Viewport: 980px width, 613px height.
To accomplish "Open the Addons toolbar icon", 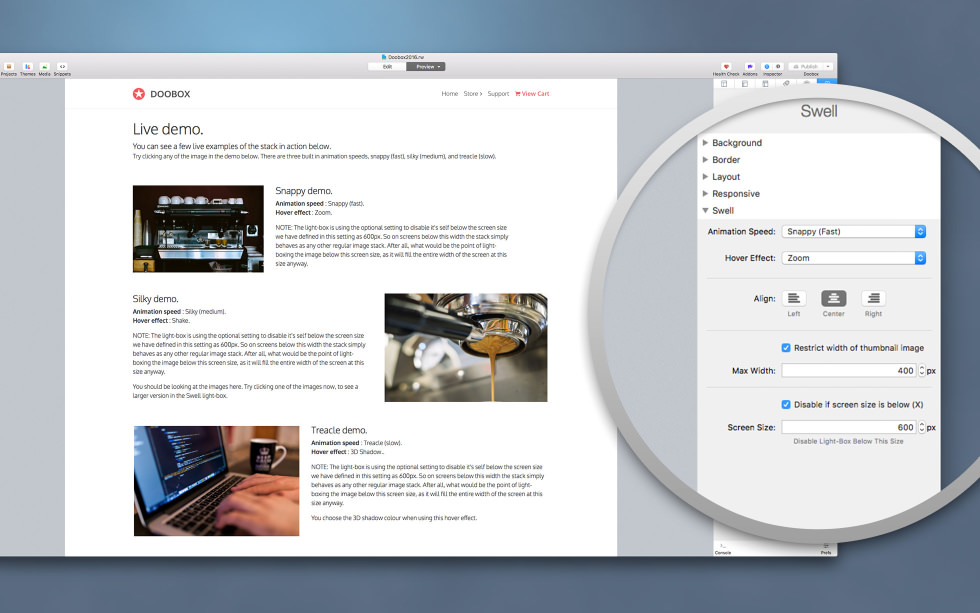I will click(x=749, y=66).
